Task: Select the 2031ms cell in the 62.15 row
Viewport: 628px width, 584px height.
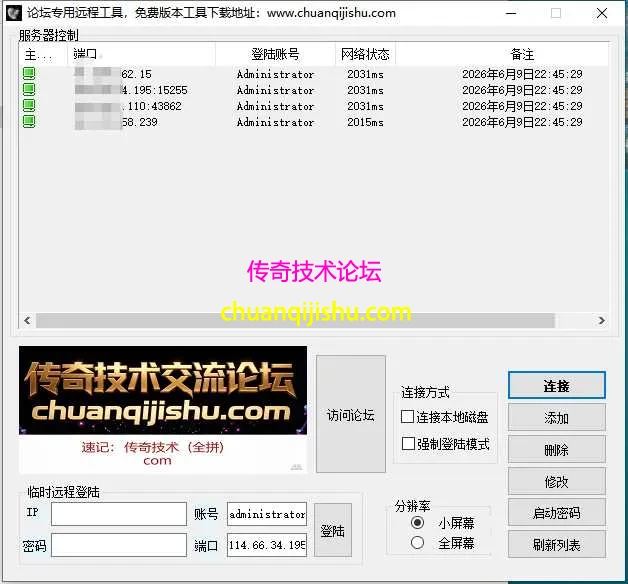Action: pos(365,74)
